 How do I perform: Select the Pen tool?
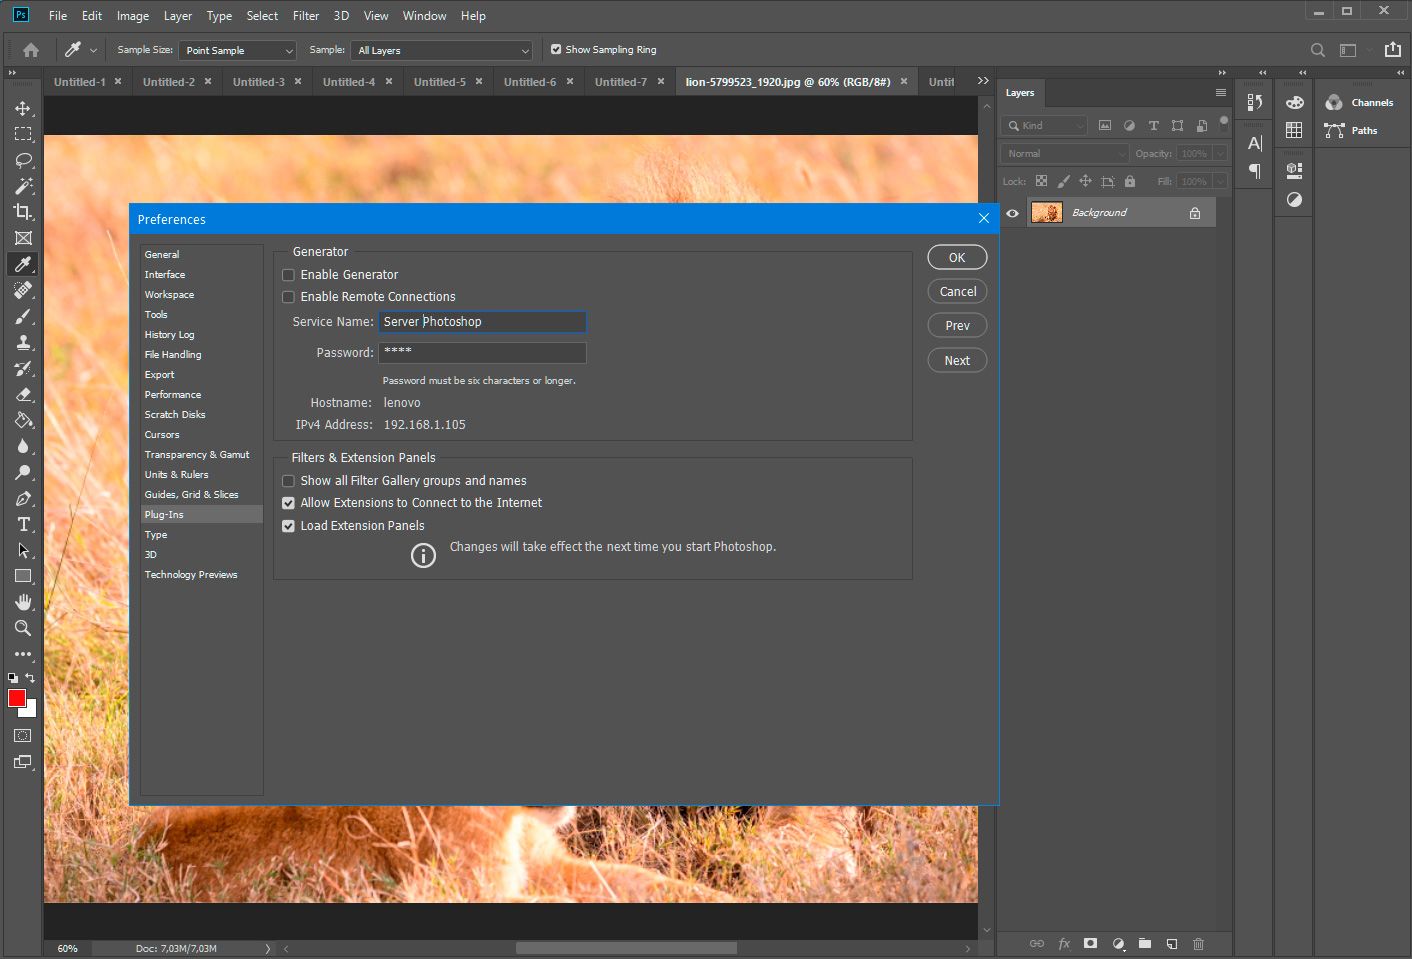click(23, 498)
